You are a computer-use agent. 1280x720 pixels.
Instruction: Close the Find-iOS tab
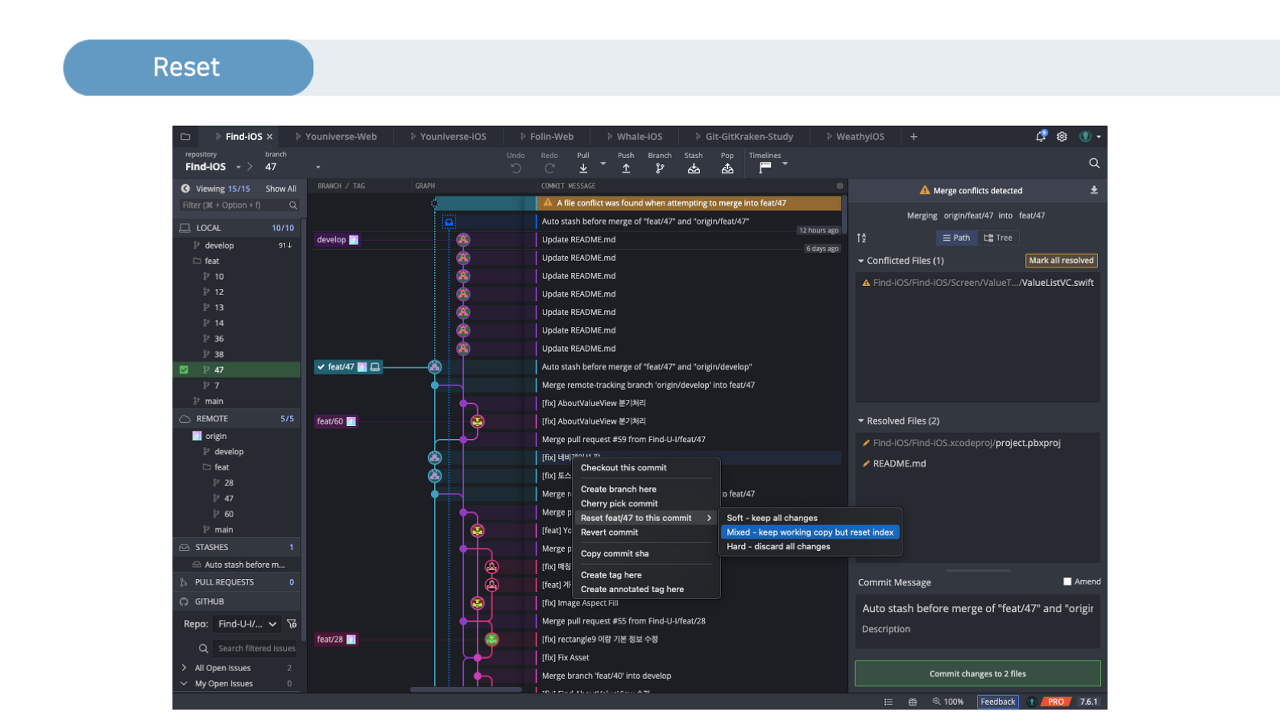pyautogui.click(x=270, y=137)
